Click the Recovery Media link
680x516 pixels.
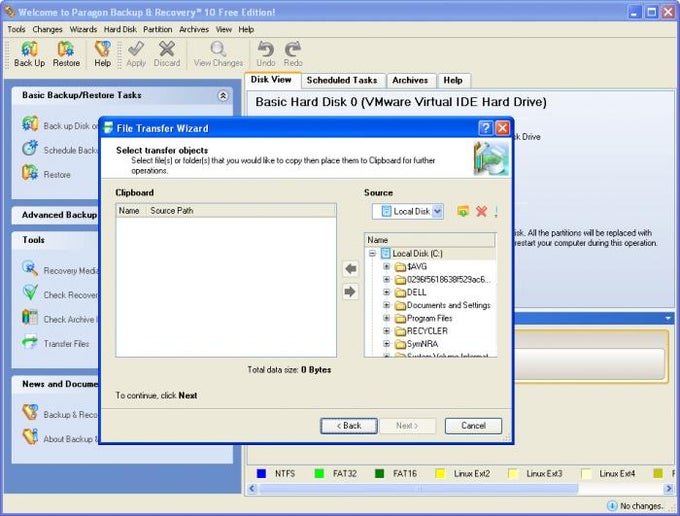pyautogui.click(x=71, y=271)
